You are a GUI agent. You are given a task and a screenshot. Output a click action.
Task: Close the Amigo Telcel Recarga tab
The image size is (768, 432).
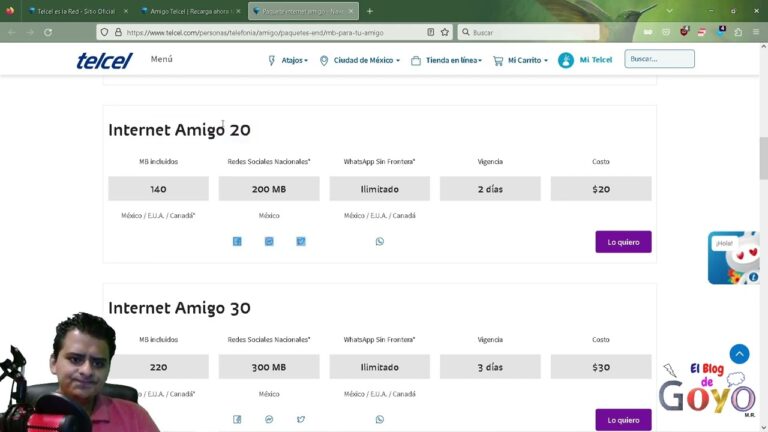(x=239, y=11)
